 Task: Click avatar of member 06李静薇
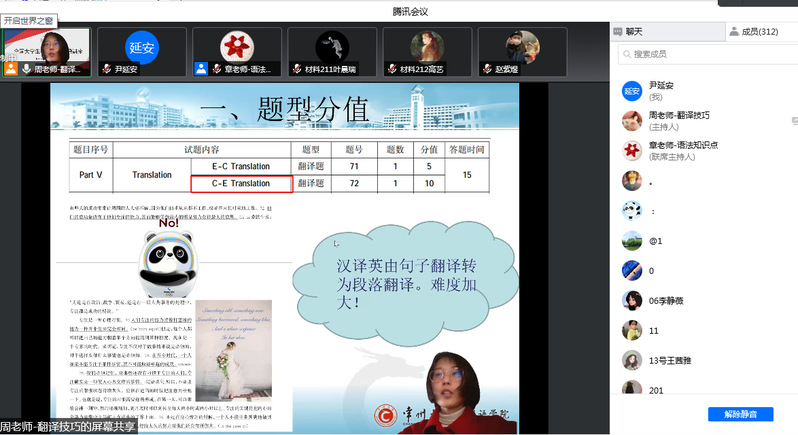coord(632,300)
